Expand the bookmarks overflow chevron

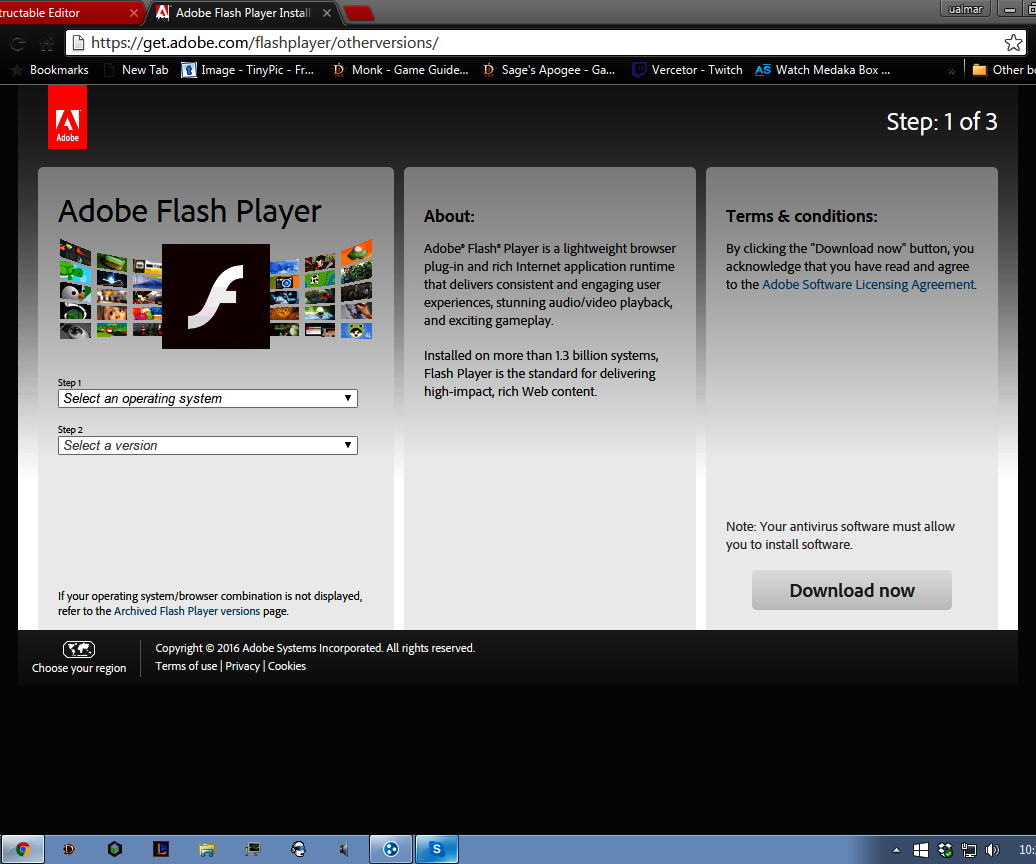pos(952,69)
